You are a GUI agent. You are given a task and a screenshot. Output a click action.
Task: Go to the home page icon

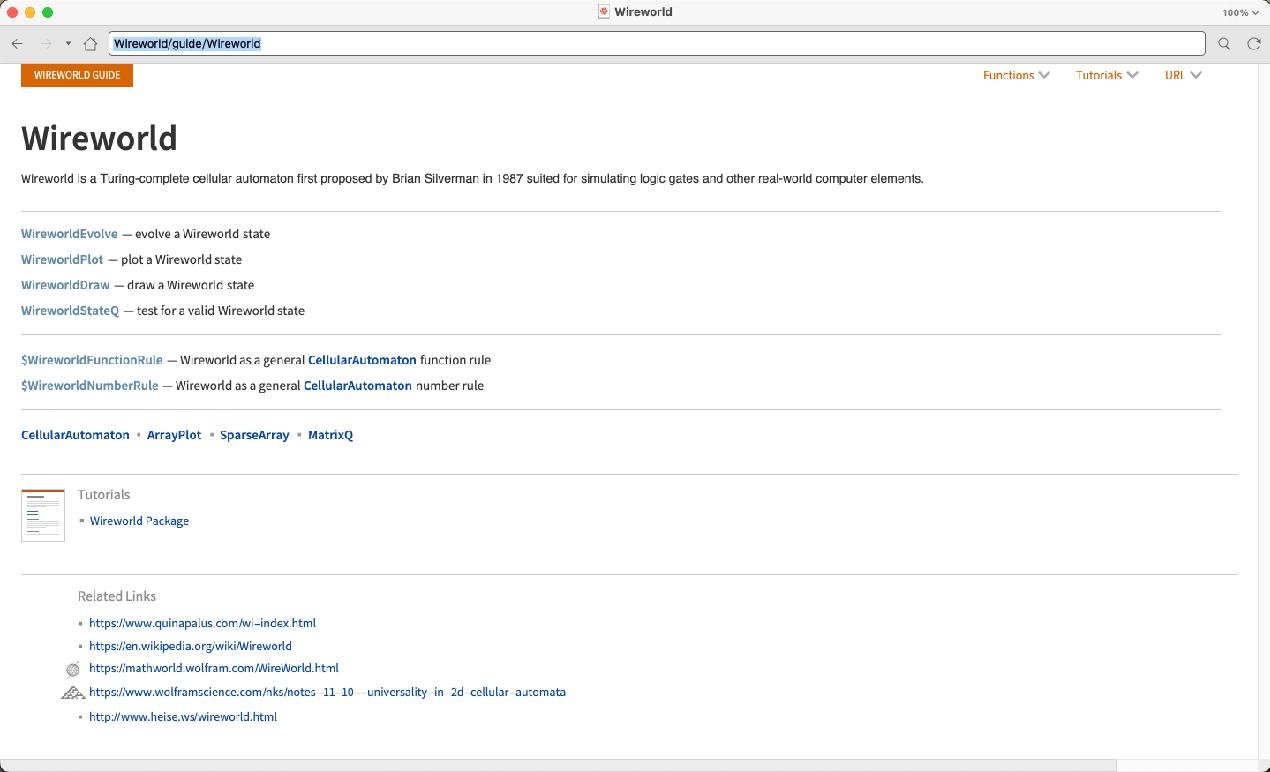pyautogui.click(x=90, y=44)
